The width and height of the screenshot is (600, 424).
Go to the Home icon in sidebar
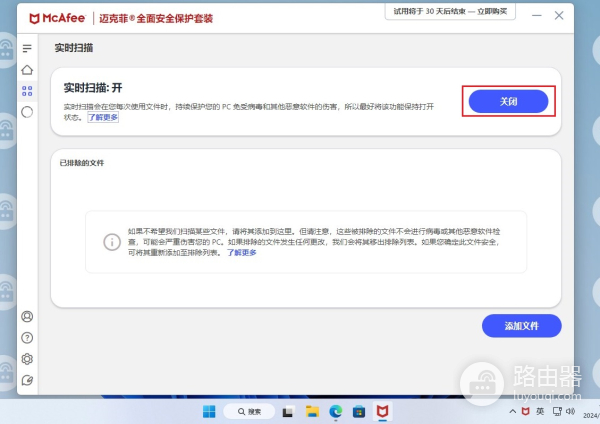pyautogui.click(x=27, y=70)
